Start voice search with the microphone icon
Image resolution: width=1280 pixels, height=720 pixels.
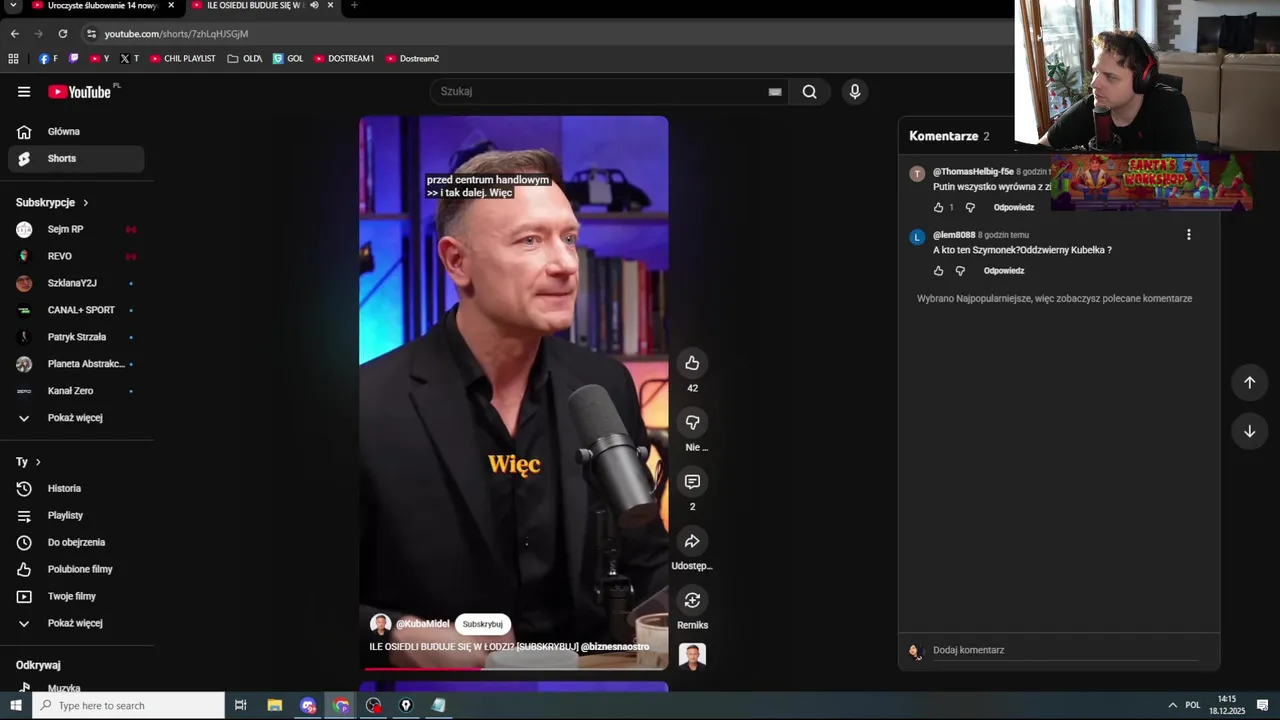coord(854,92)
